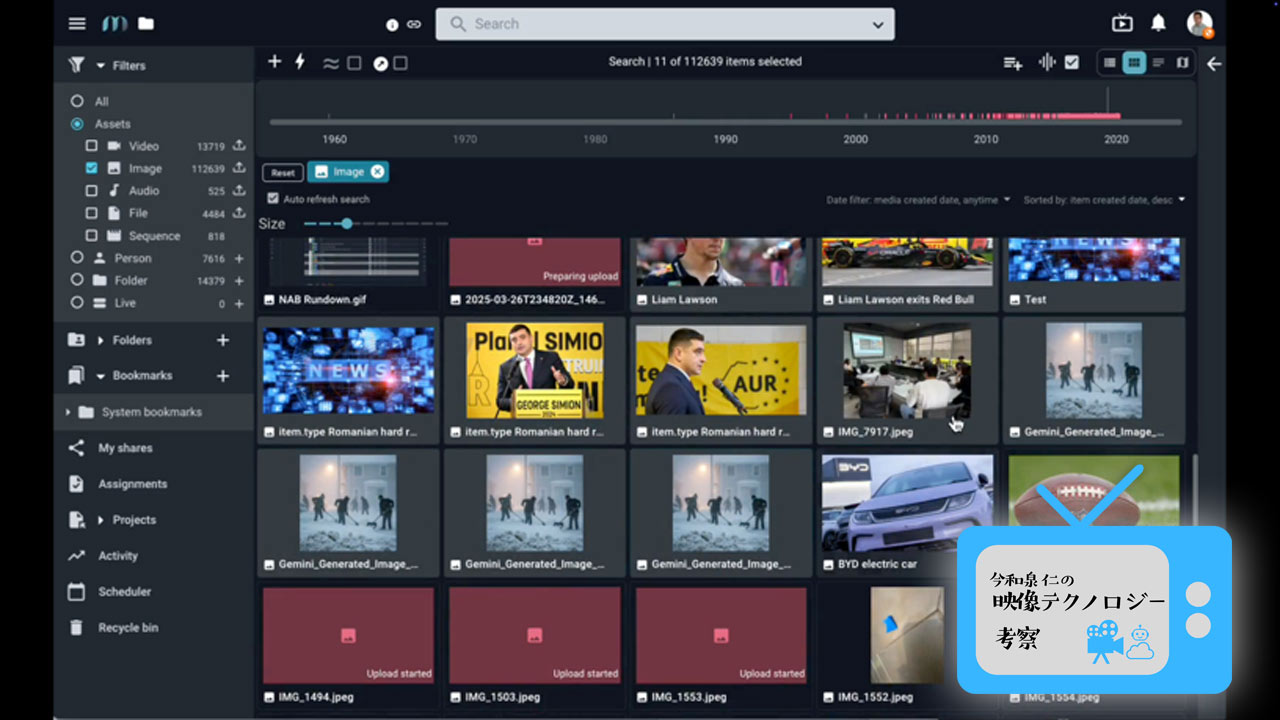Add a new Folder in Folder filter row
Viewport: 1280px width, 720px height.
(239, 281)
